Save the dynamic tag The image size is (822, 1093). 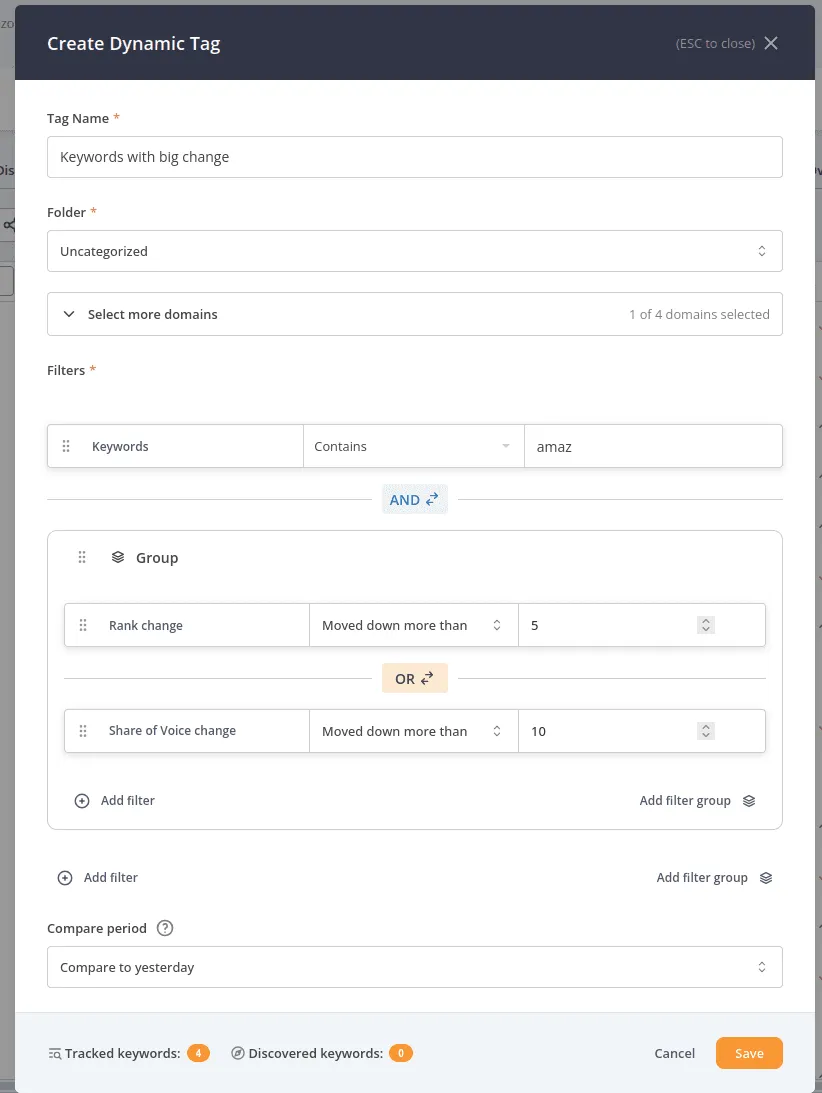tap(749, 1053)
